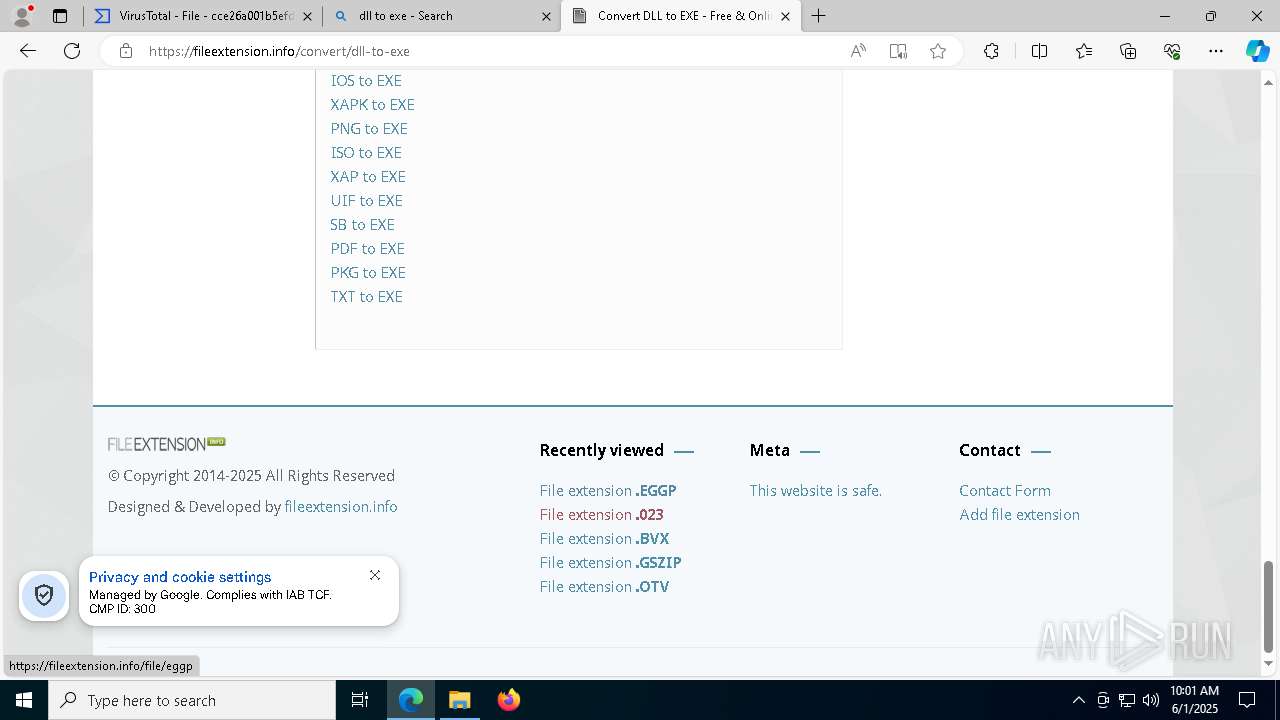The width and height of the screenshot is (1280, 720).
Task: Open the ISO to EXE link
Action: [366, 152]
